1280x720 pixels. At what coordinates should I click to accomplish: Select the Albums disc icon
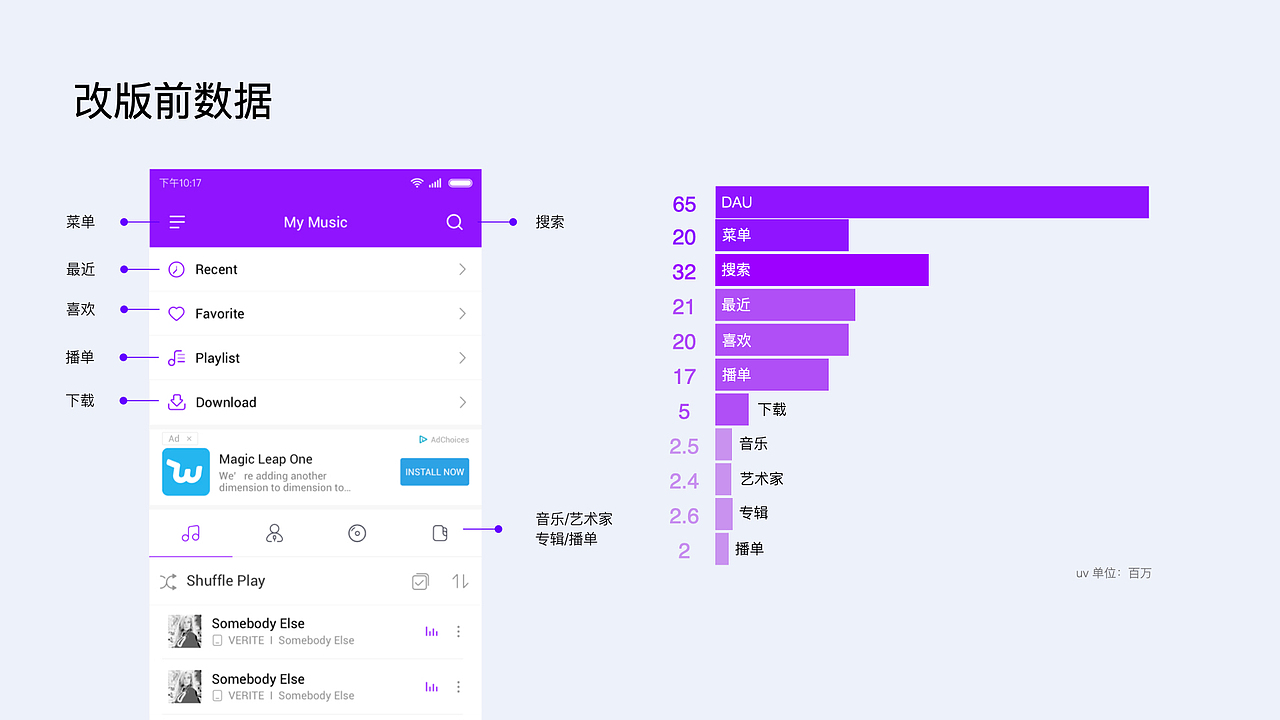[x=357, y=533]
